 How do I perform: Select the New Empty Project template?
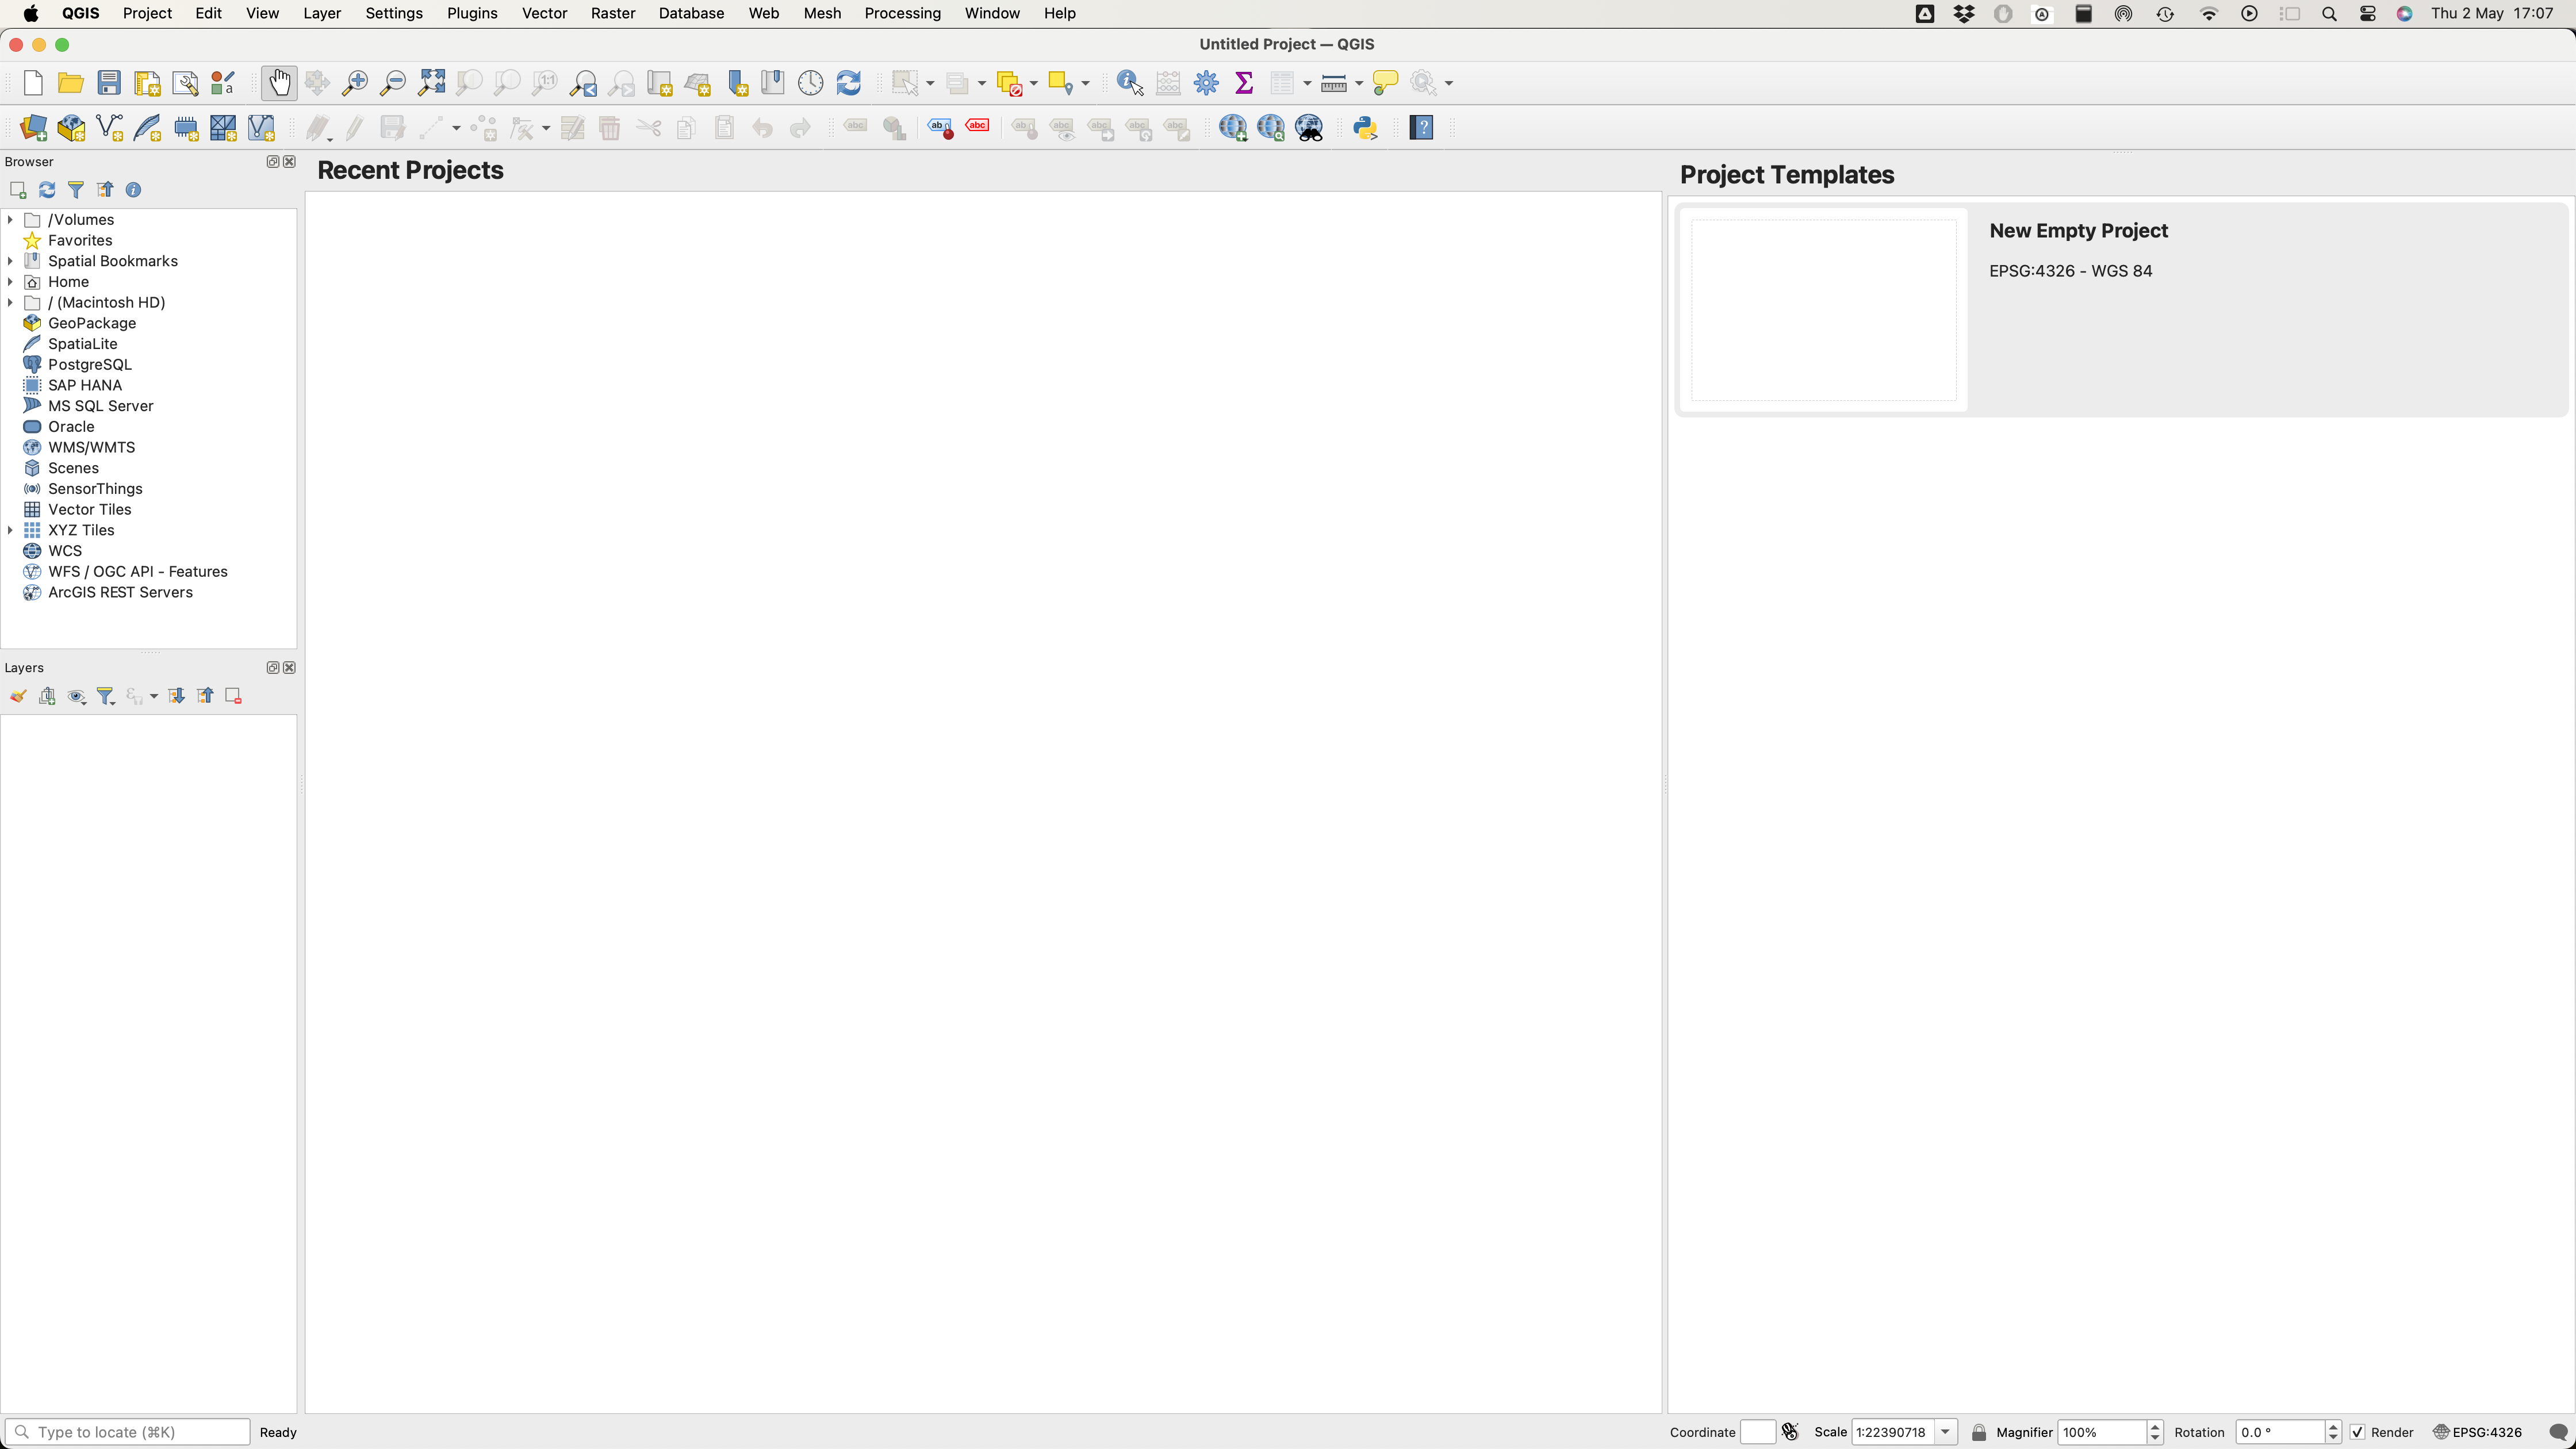(x=2078, y=231)
